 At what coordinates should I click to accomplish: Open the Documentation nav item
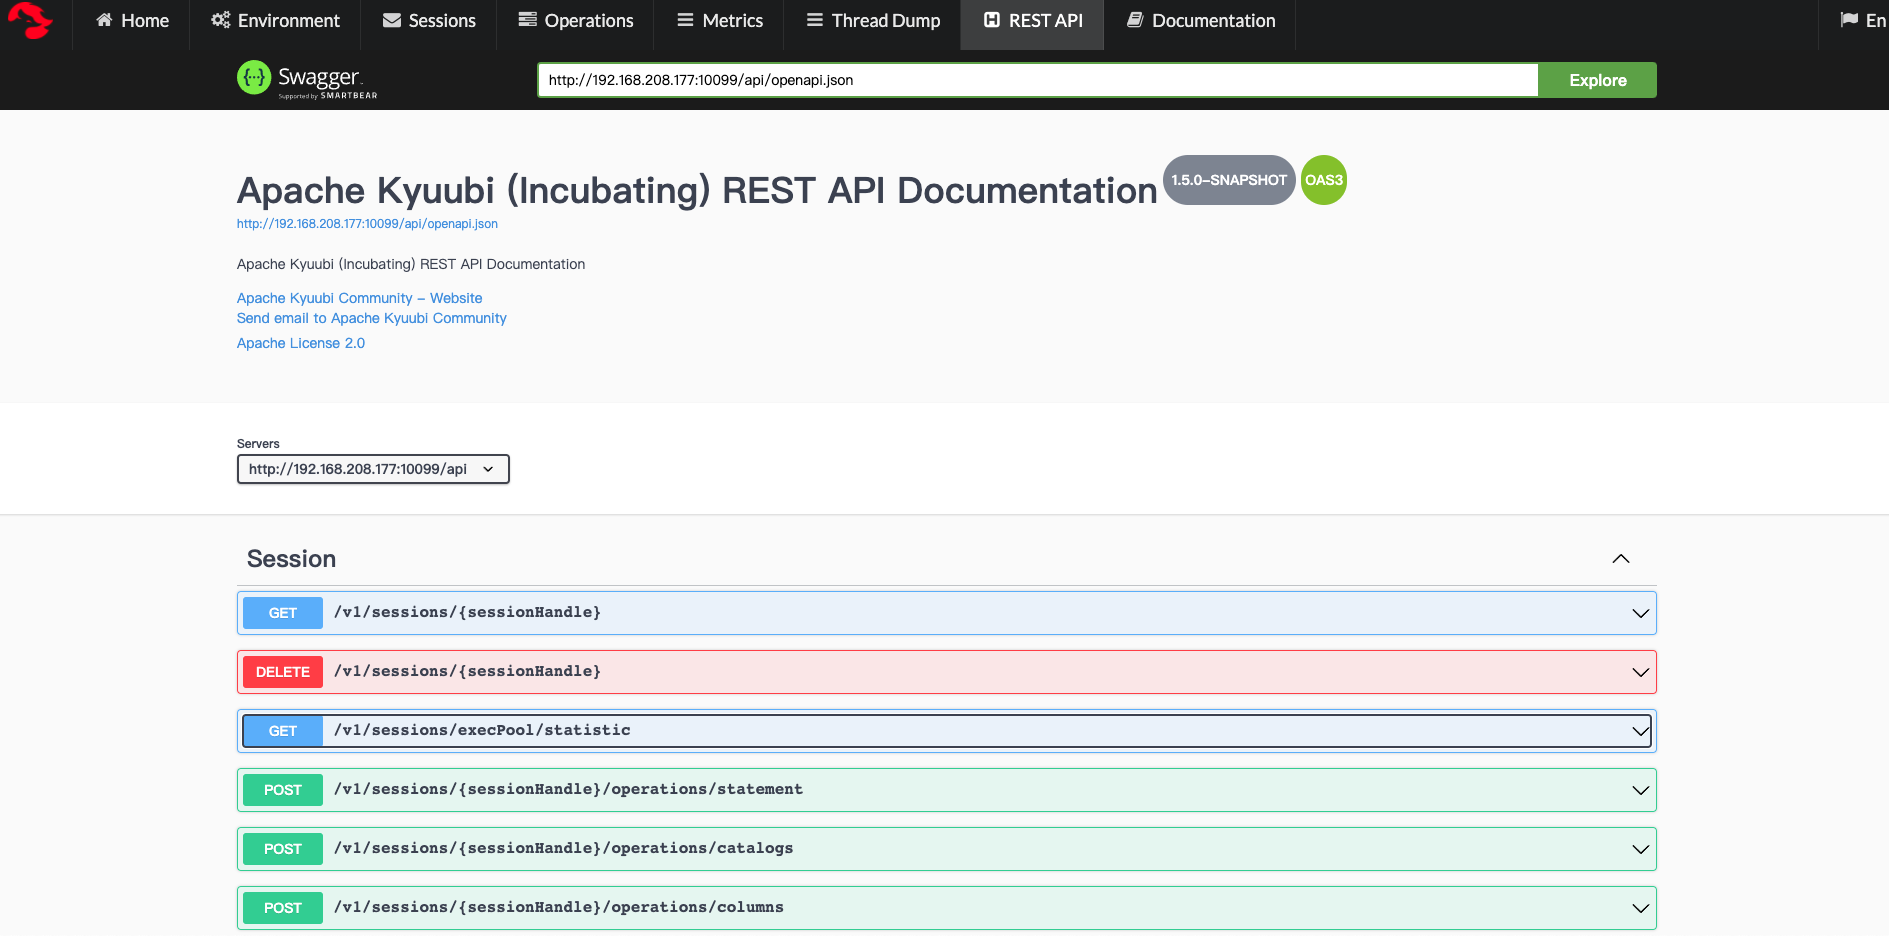(1200, 20)
